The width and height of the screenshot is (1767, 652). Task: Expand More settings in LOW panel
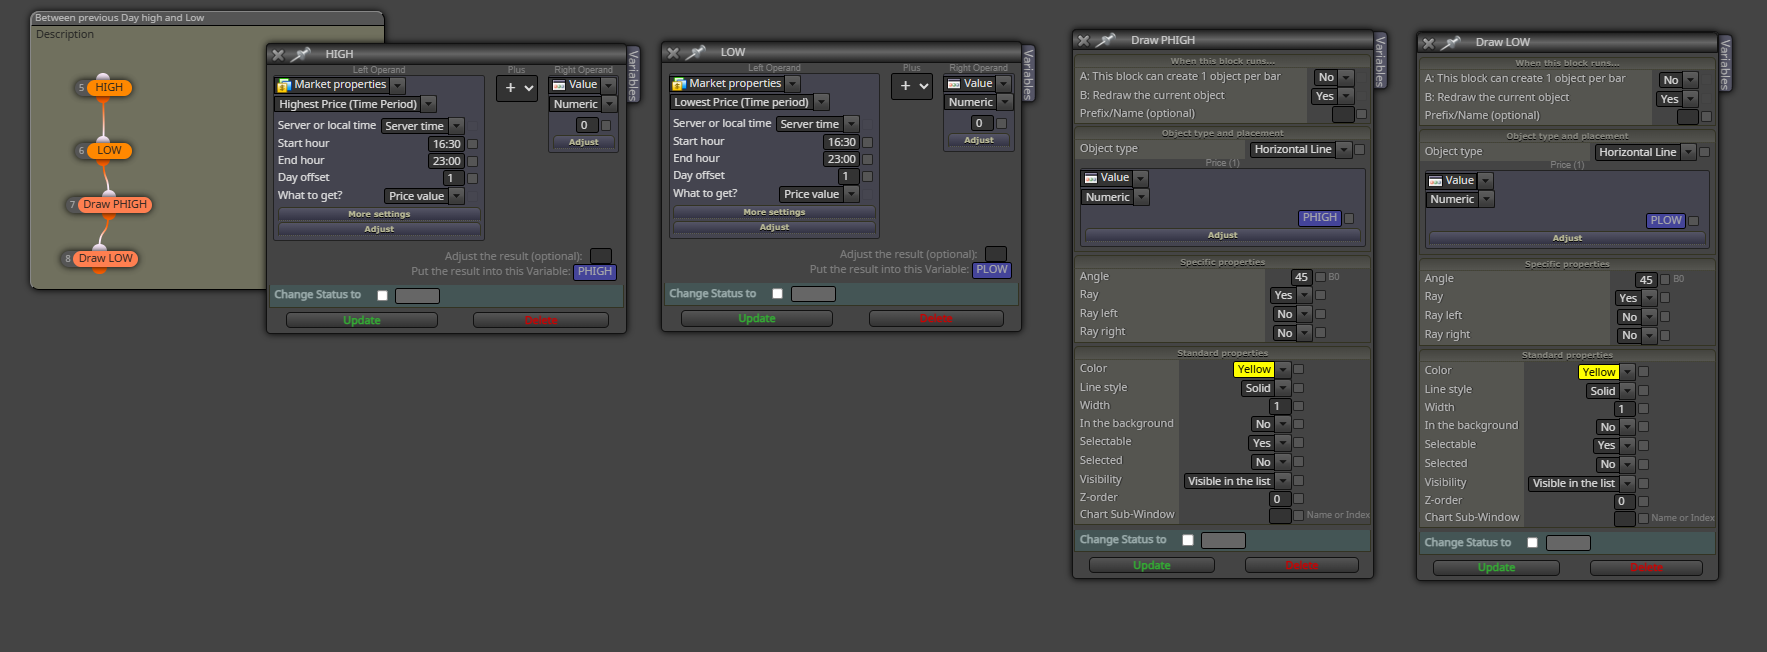coord(774,212)
